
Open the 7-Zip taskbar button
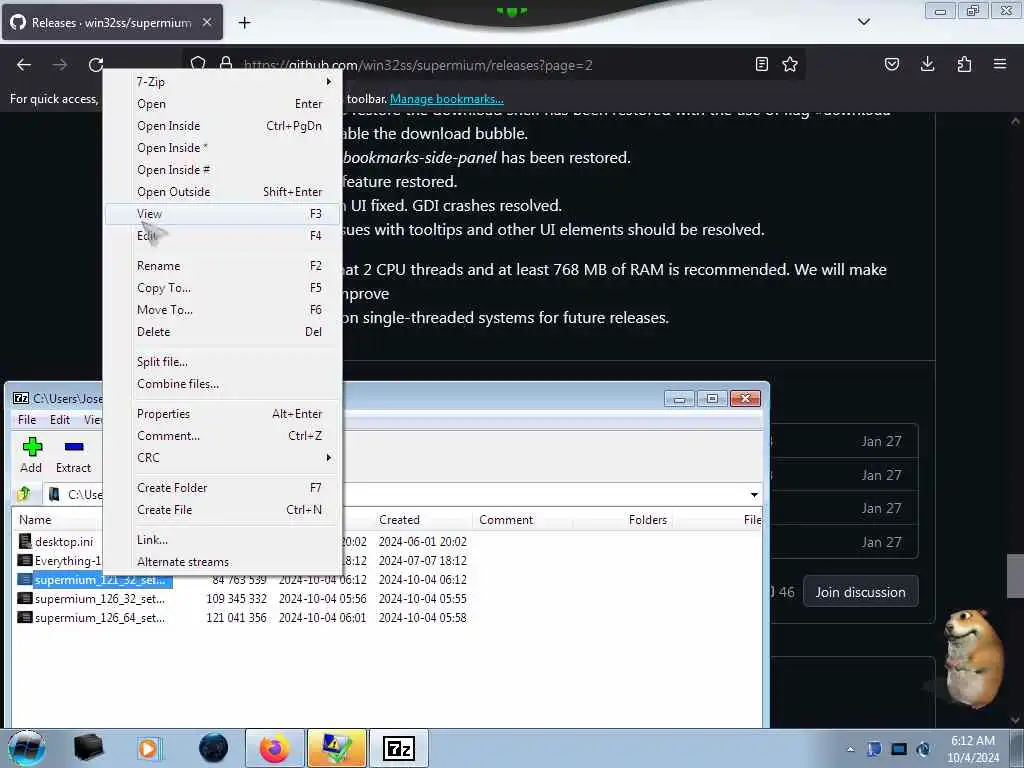coord(399,748)
